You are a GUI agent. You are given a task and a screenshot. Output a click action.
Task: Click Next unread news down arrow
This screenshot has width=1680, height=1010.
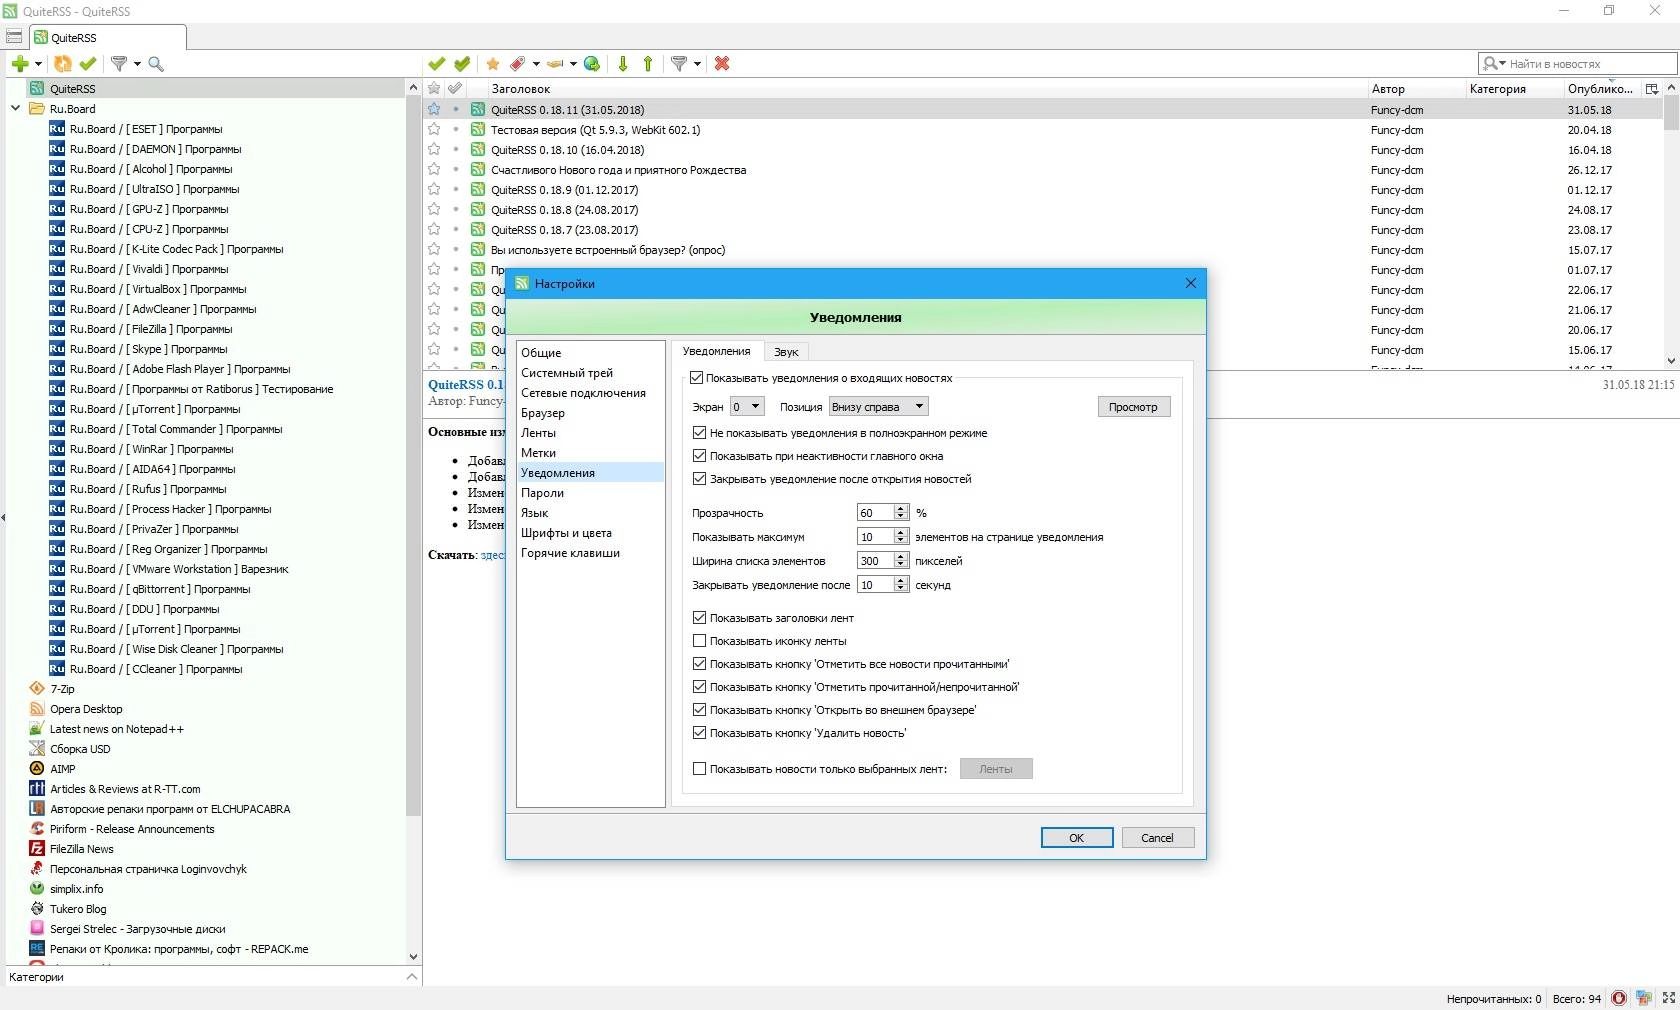pos(623,64)
